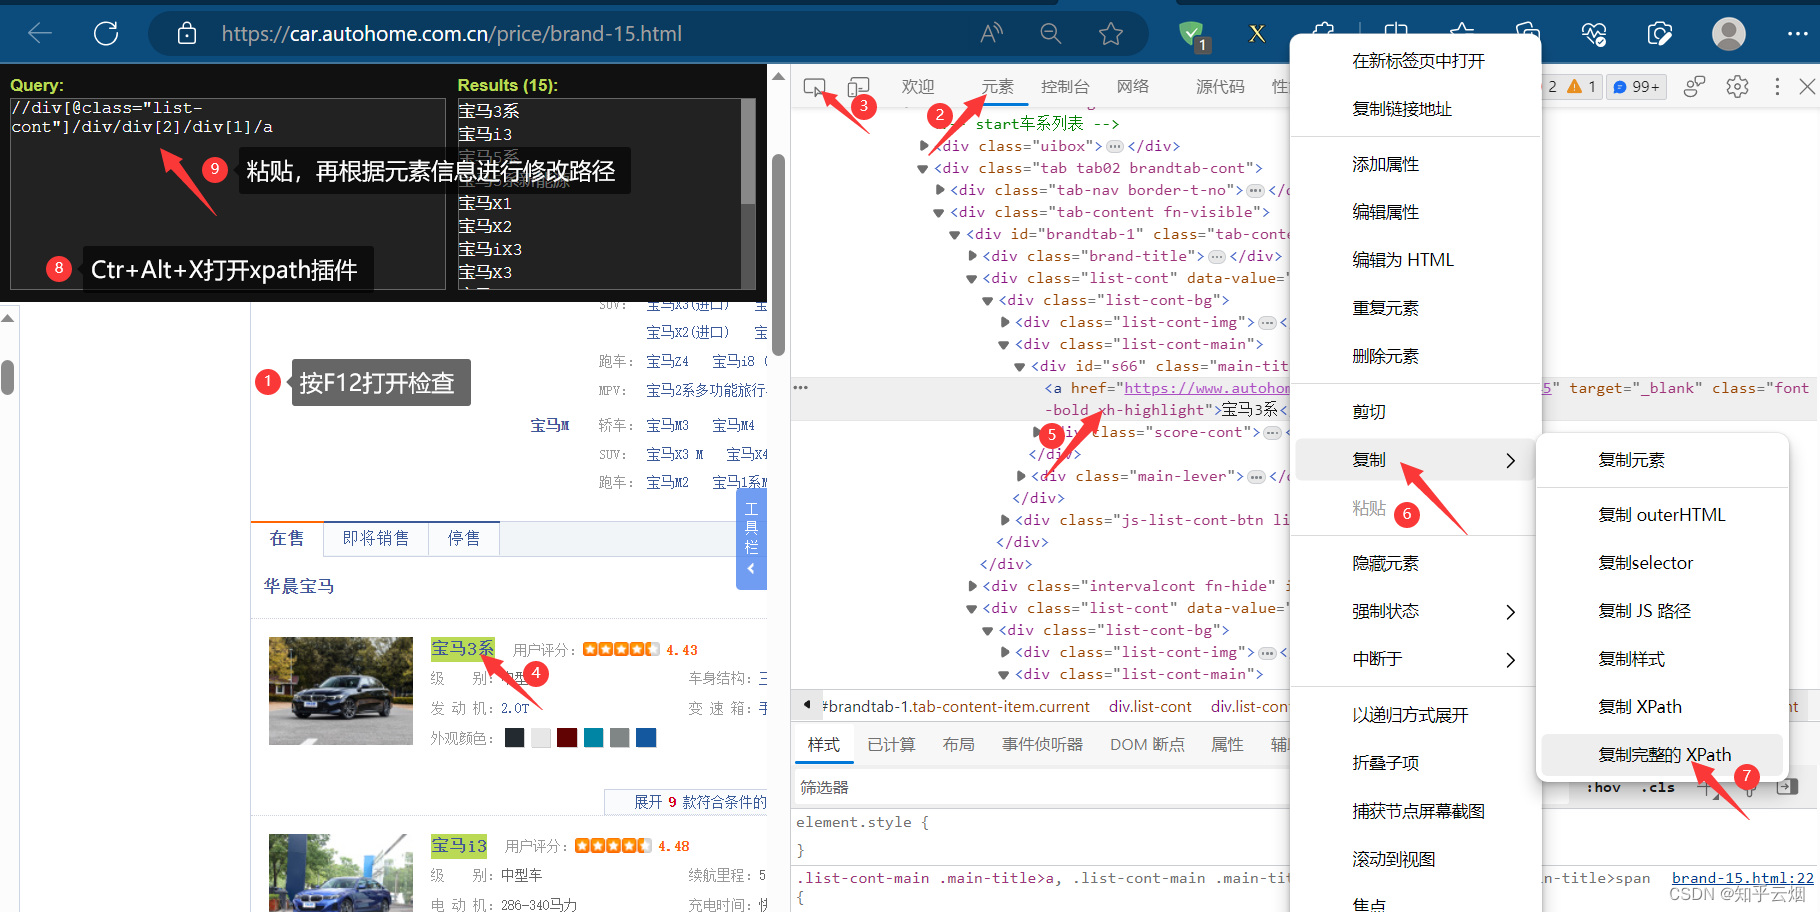Open the user profile avatar
Viewport: 1820px width, 912px height.
coord(1729,34)
